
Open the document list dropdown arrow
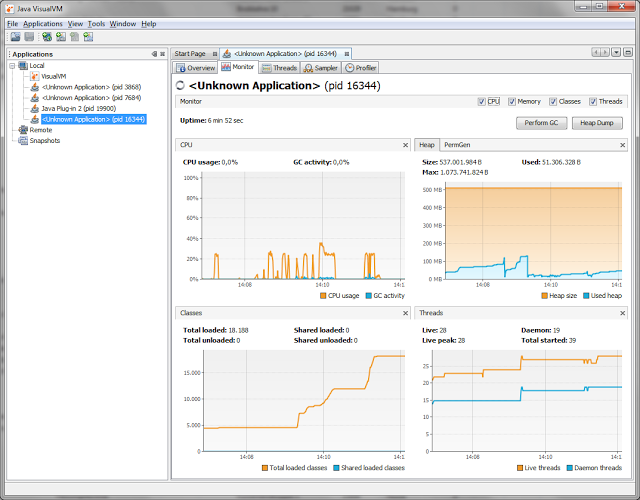coord(616,52)
